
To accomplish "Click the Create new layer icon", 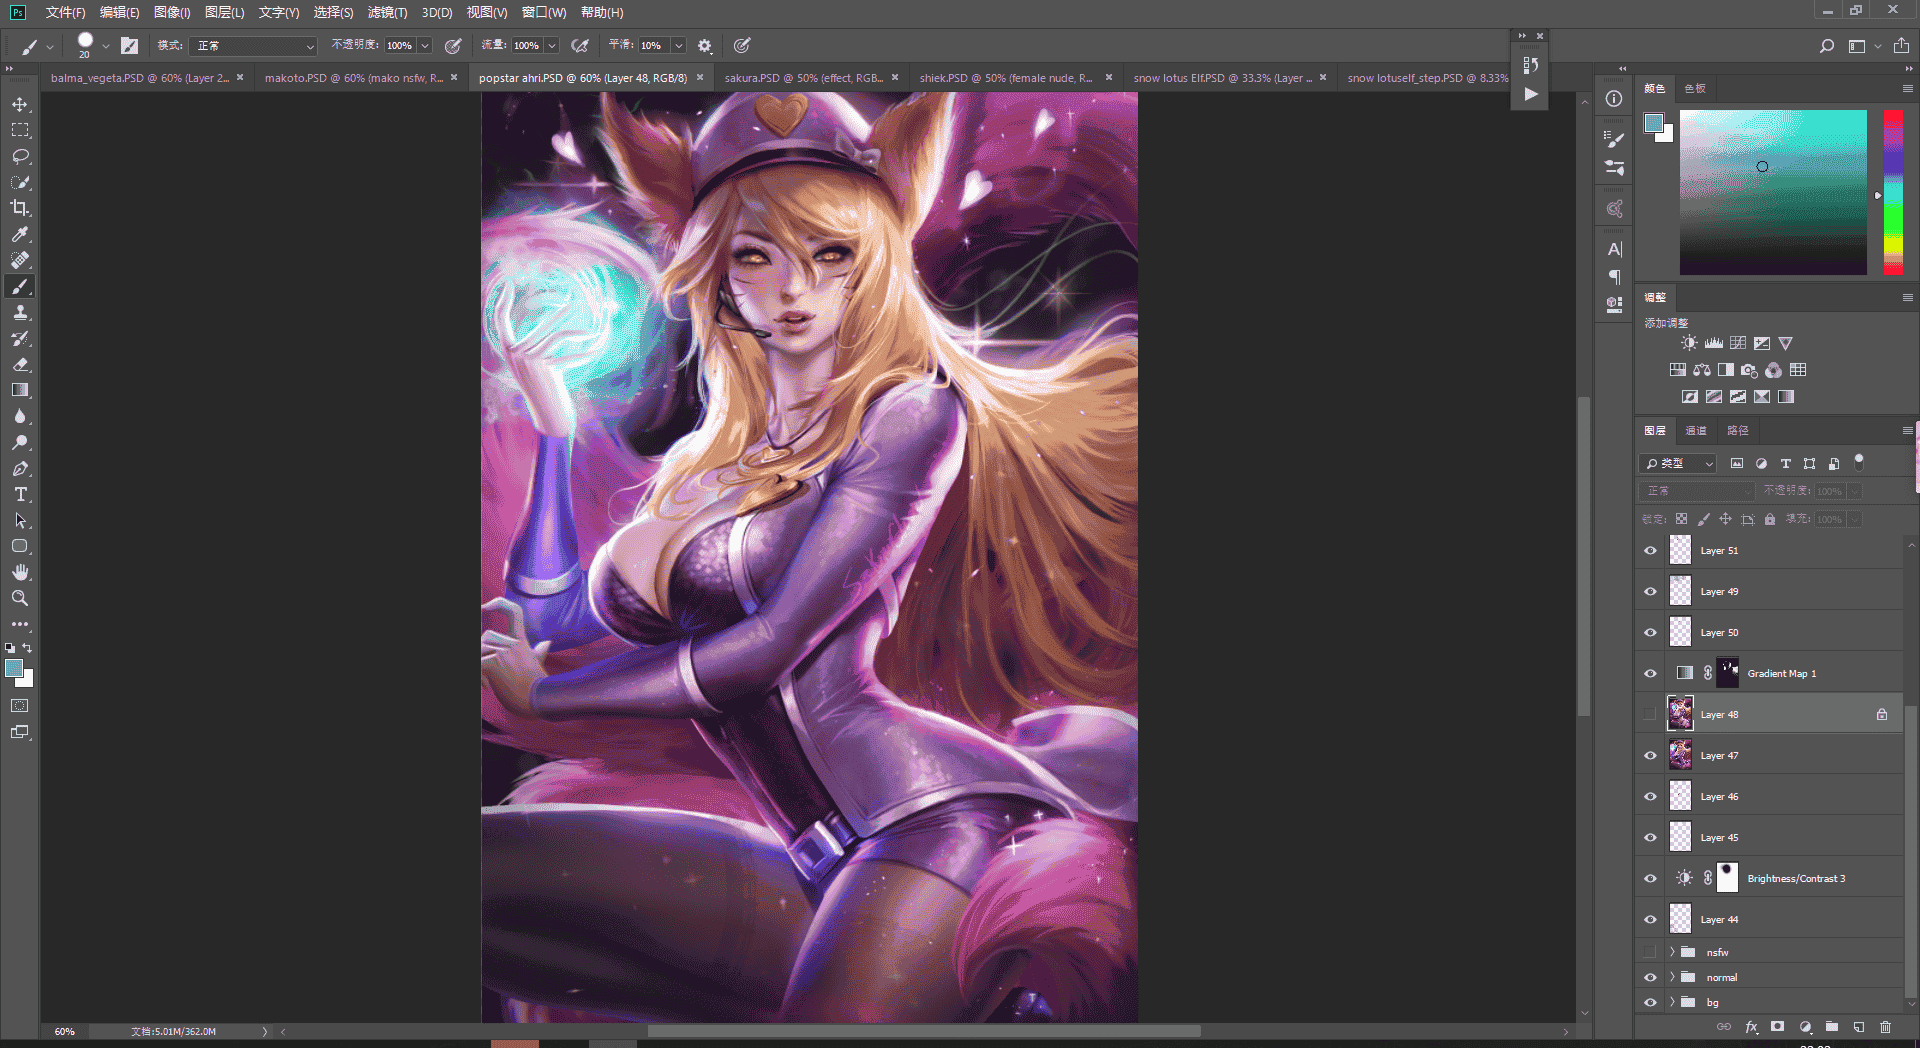I will pos(1858,1026).
